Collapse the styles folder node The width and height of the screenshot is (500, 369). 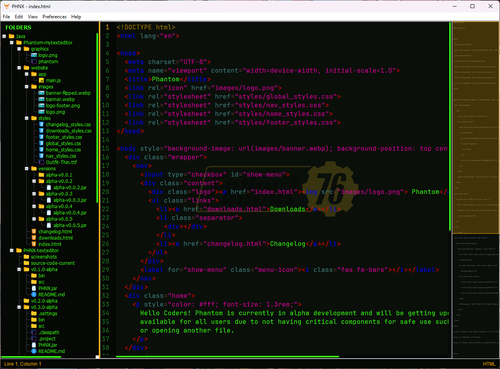click(x=27, y=118)
